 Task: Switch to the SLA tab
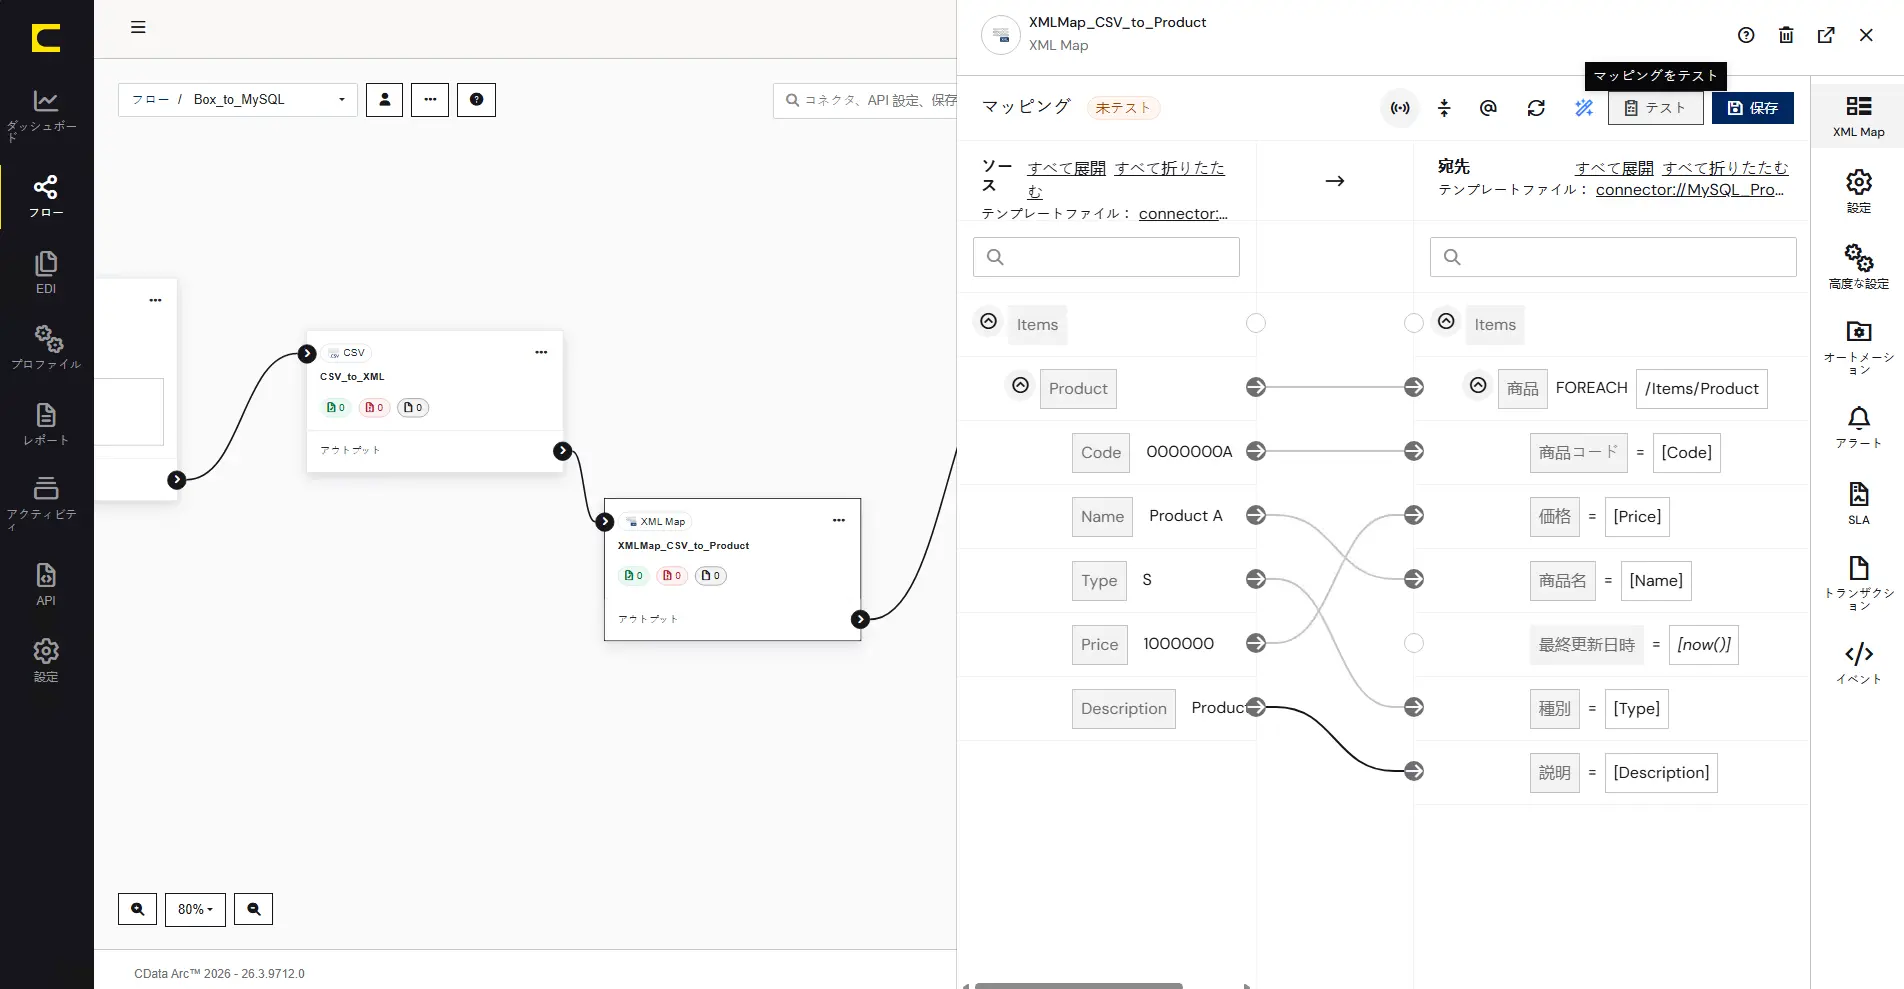pyautogui.click(x=1858, y=503)
